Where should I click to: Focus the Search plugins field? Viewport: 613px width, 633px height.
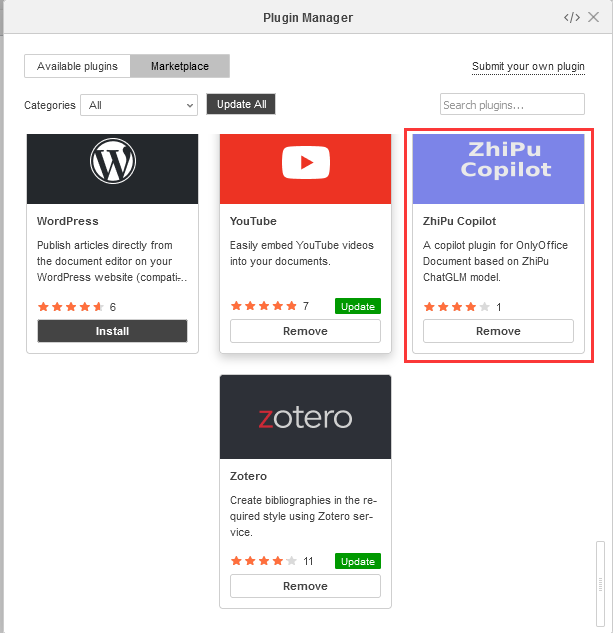coord(512,105)
